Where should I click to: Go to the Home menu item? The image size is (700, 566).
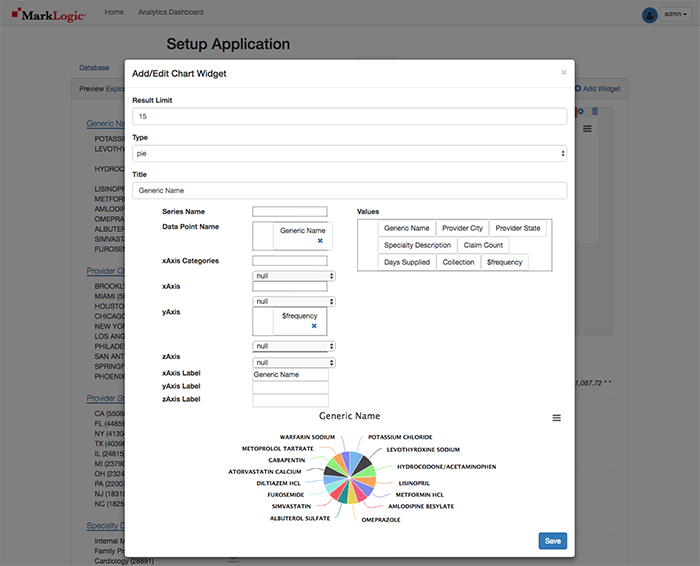coord(115,12)
